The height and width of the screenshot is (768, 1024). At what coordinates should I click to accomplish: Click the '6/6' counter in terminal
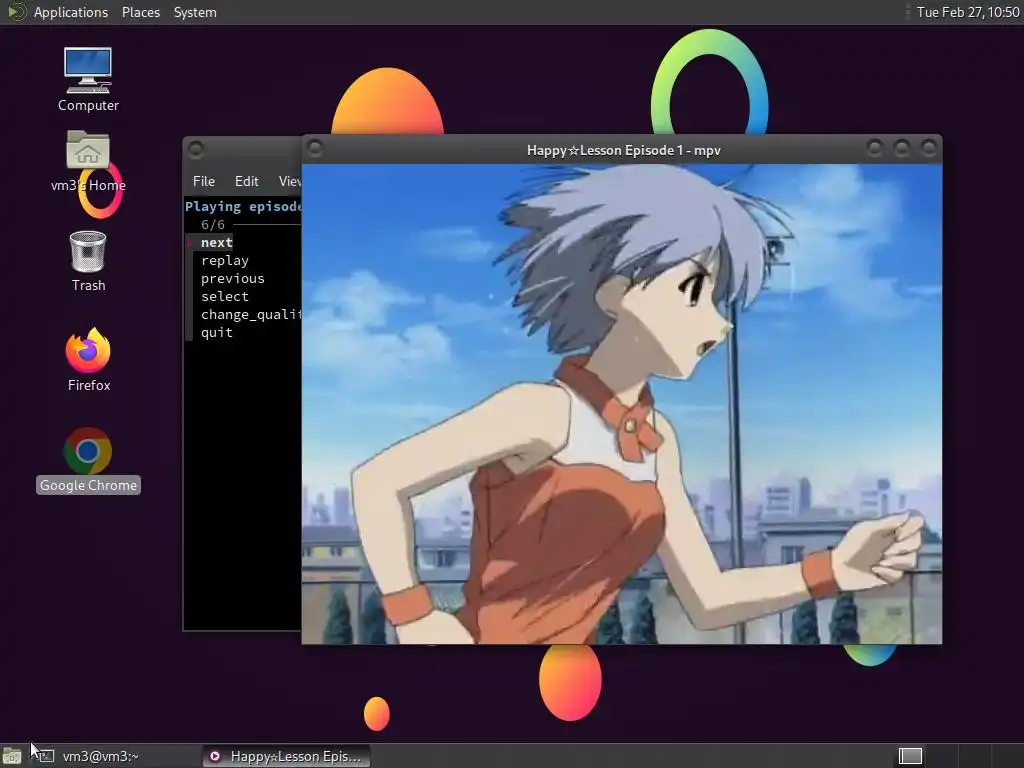pyautogui.click(x=213, y=225)
